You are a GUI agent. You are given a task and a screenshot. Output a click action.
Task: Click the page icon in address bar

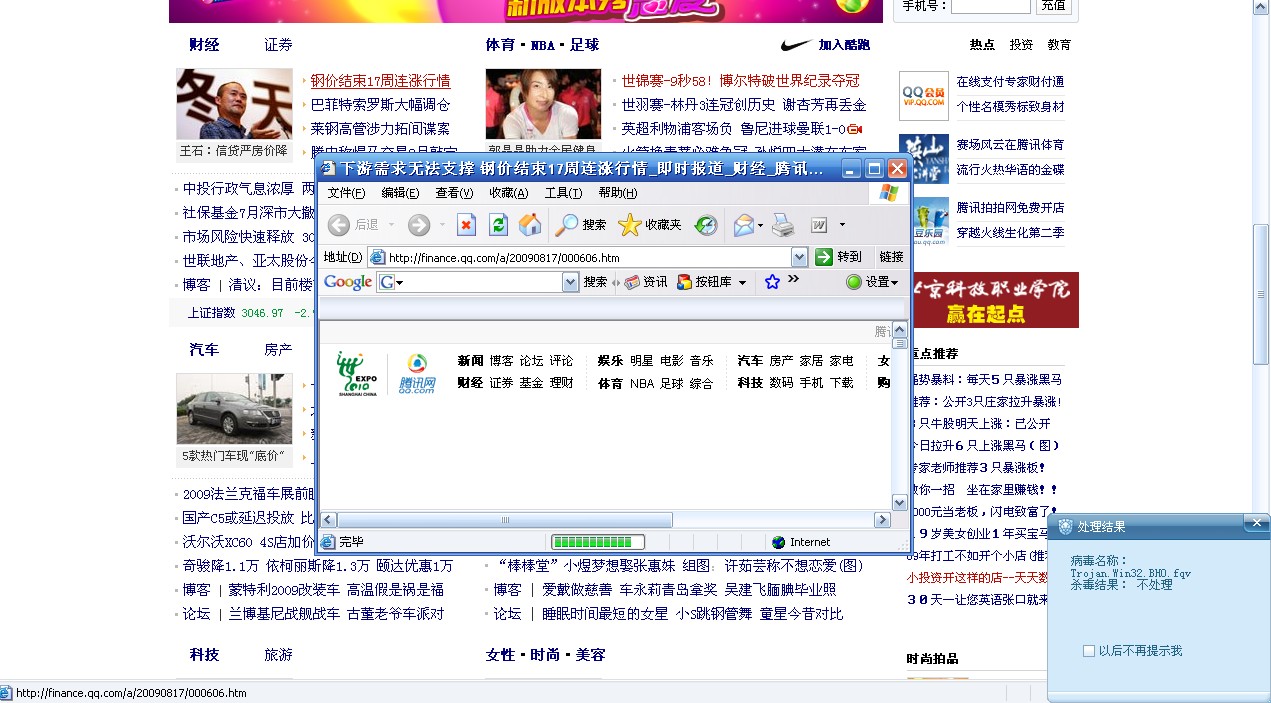(378, 257)
